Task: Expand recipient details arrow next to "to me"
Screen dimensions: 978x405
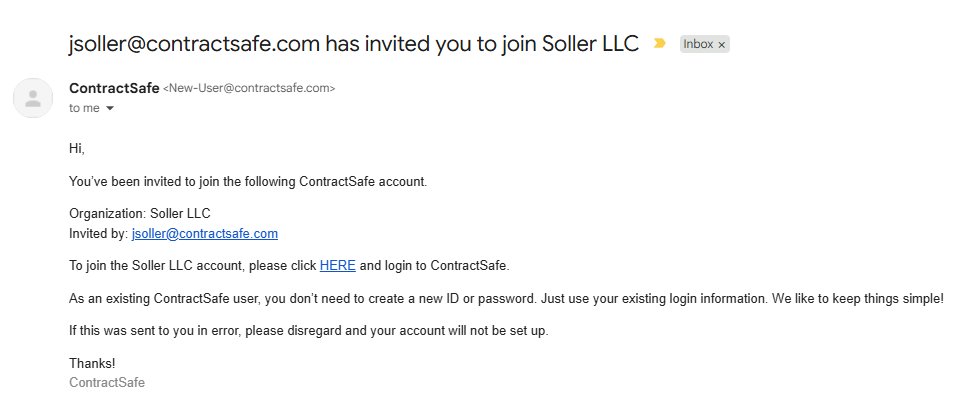Action: pyautogui.click(x=110, y=108)
